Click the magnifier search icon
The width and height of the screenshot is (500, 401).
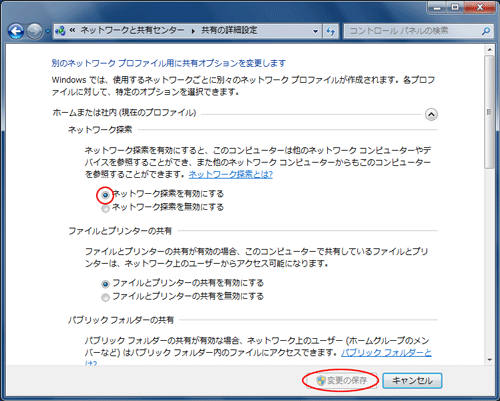click(x=486, y=31)
